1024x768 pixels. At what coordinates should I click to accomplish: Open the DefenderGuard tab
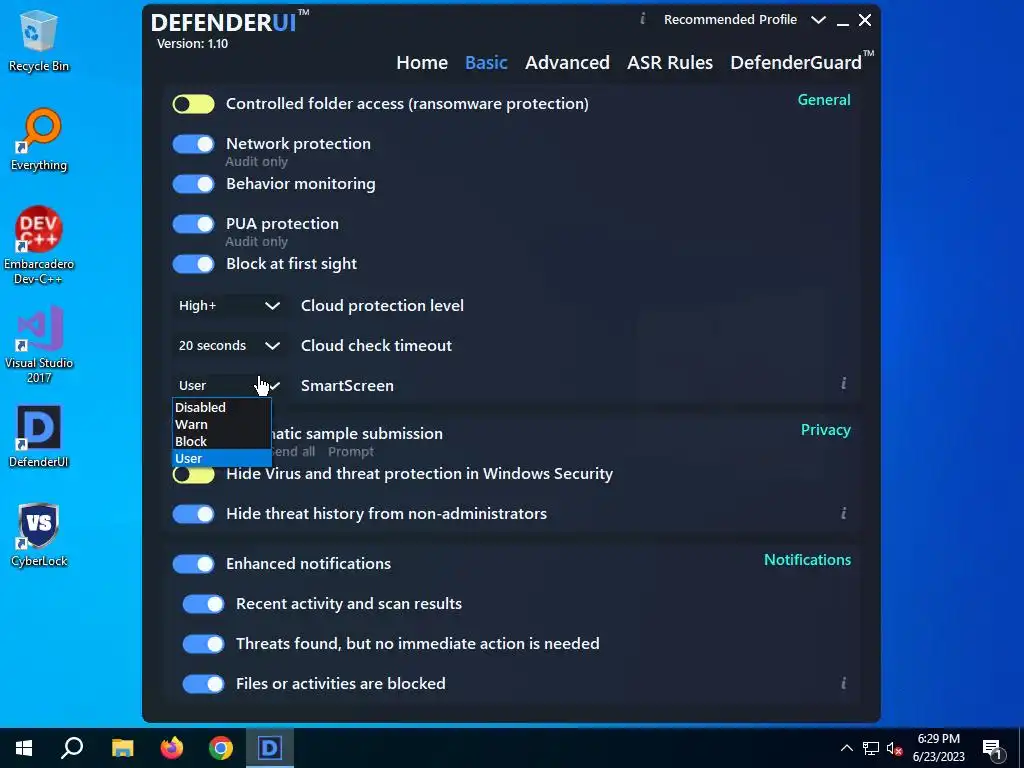click(x=801, y=62)
